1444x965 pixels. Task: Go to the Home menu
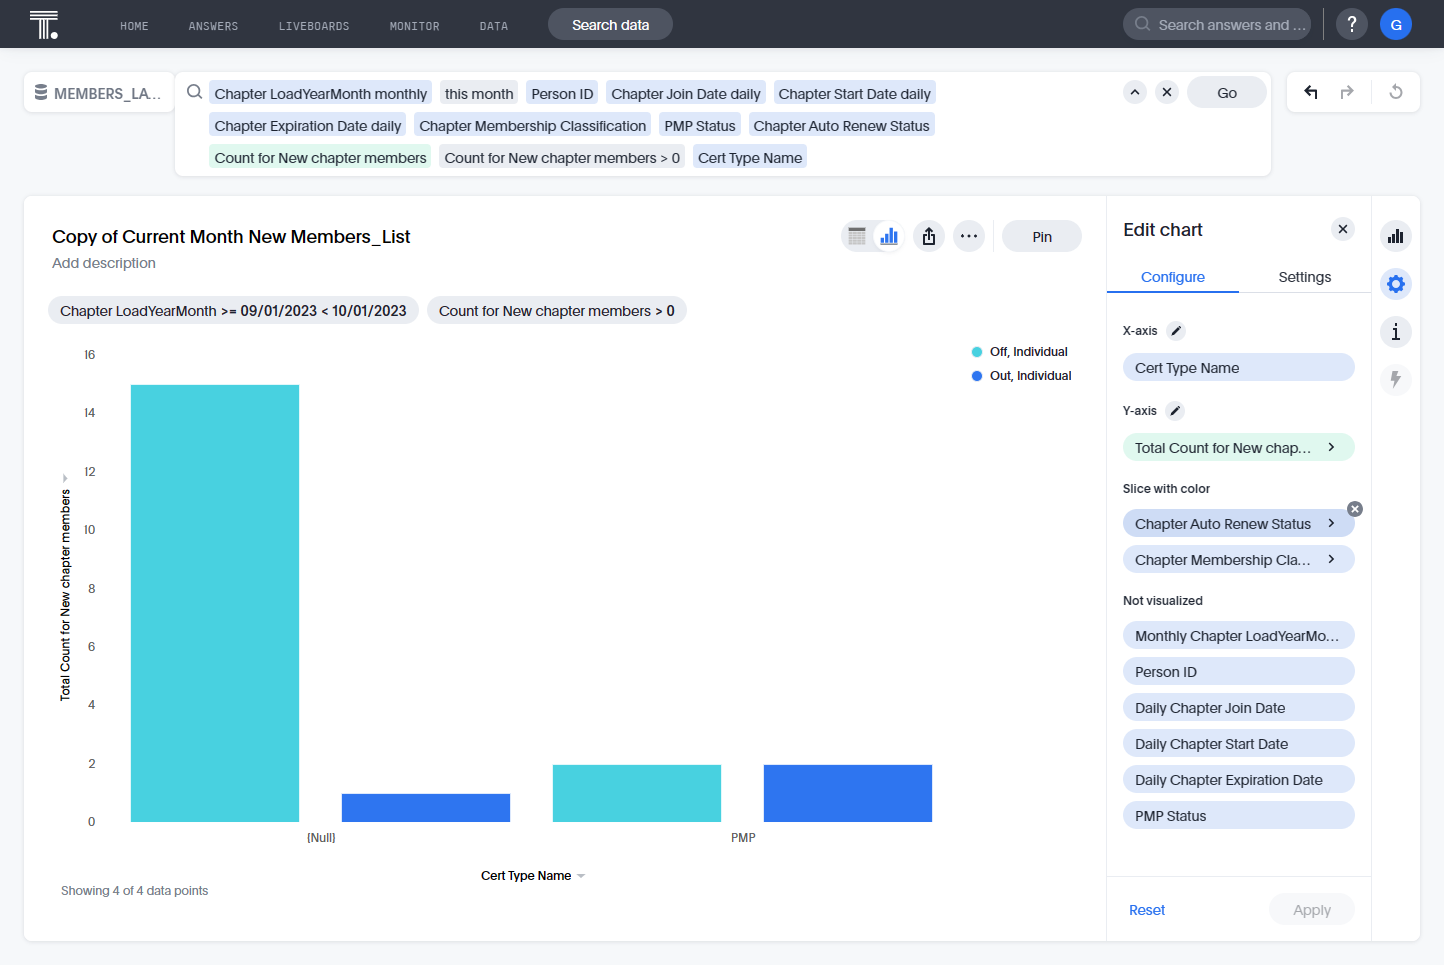[x=134, y=26]
